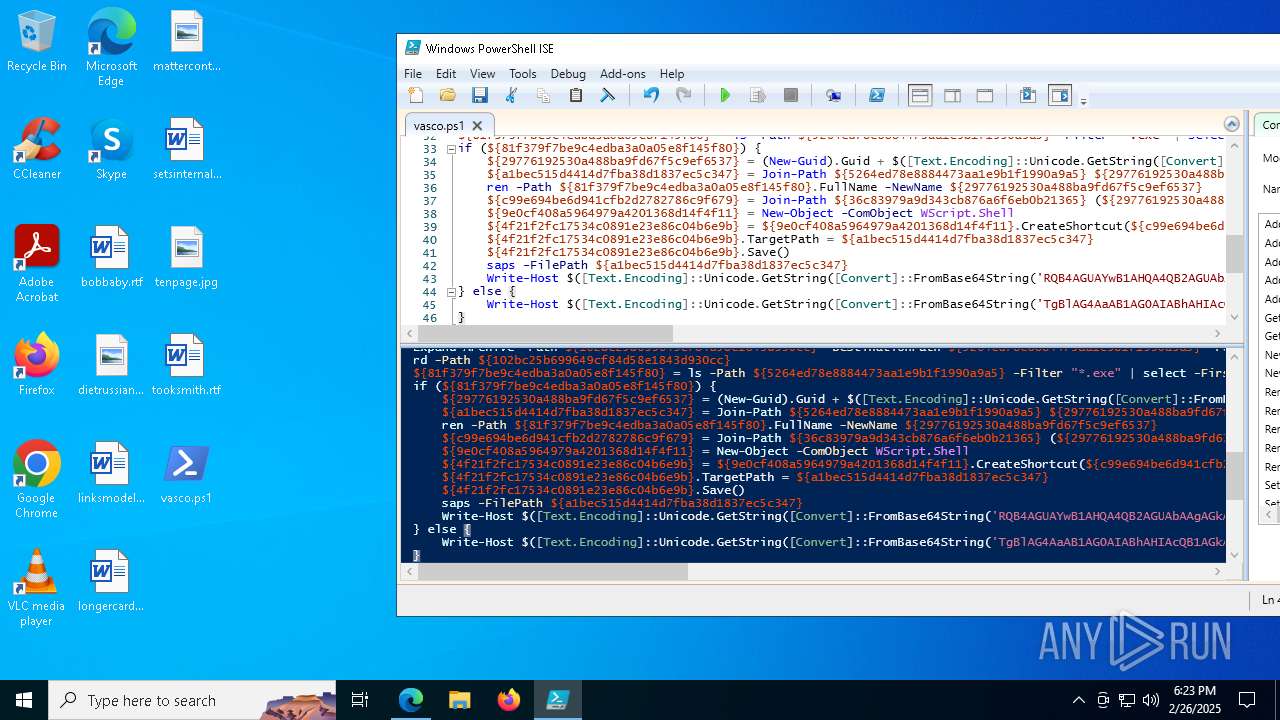Viewport: 1280px width, 720px height.
Task: Click the Google Chrome desktop shortcut
Action: [x=36, y=480]
